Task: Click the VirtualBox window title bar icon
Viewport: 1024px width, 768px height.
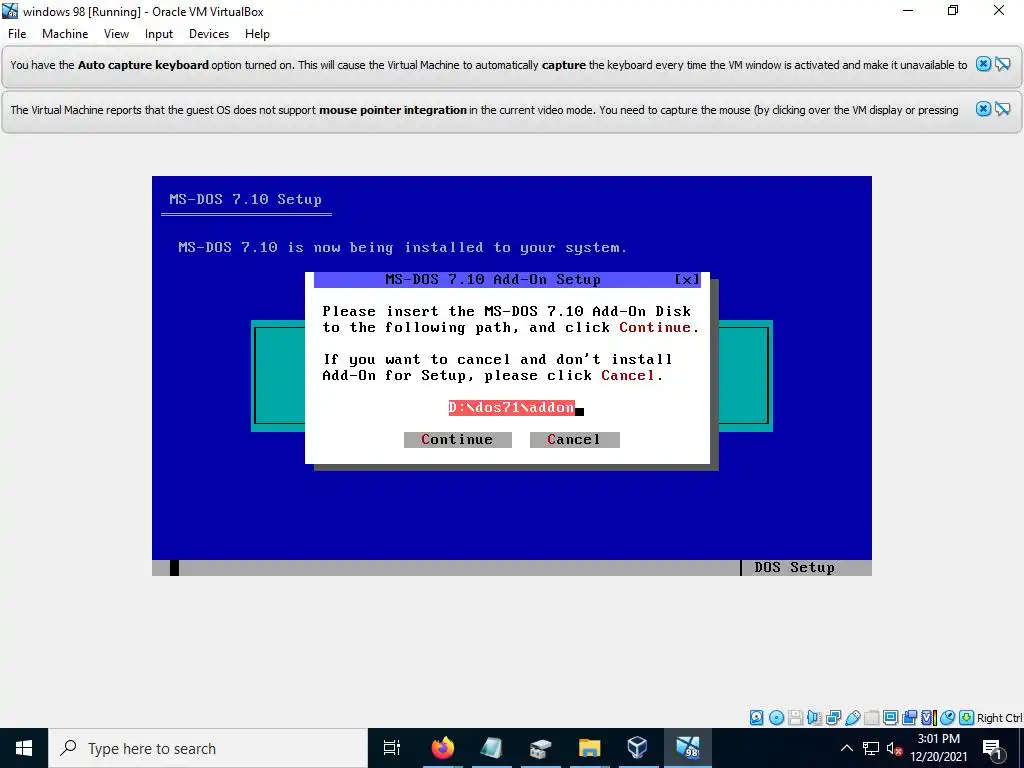Action: [x=10, y=11]
